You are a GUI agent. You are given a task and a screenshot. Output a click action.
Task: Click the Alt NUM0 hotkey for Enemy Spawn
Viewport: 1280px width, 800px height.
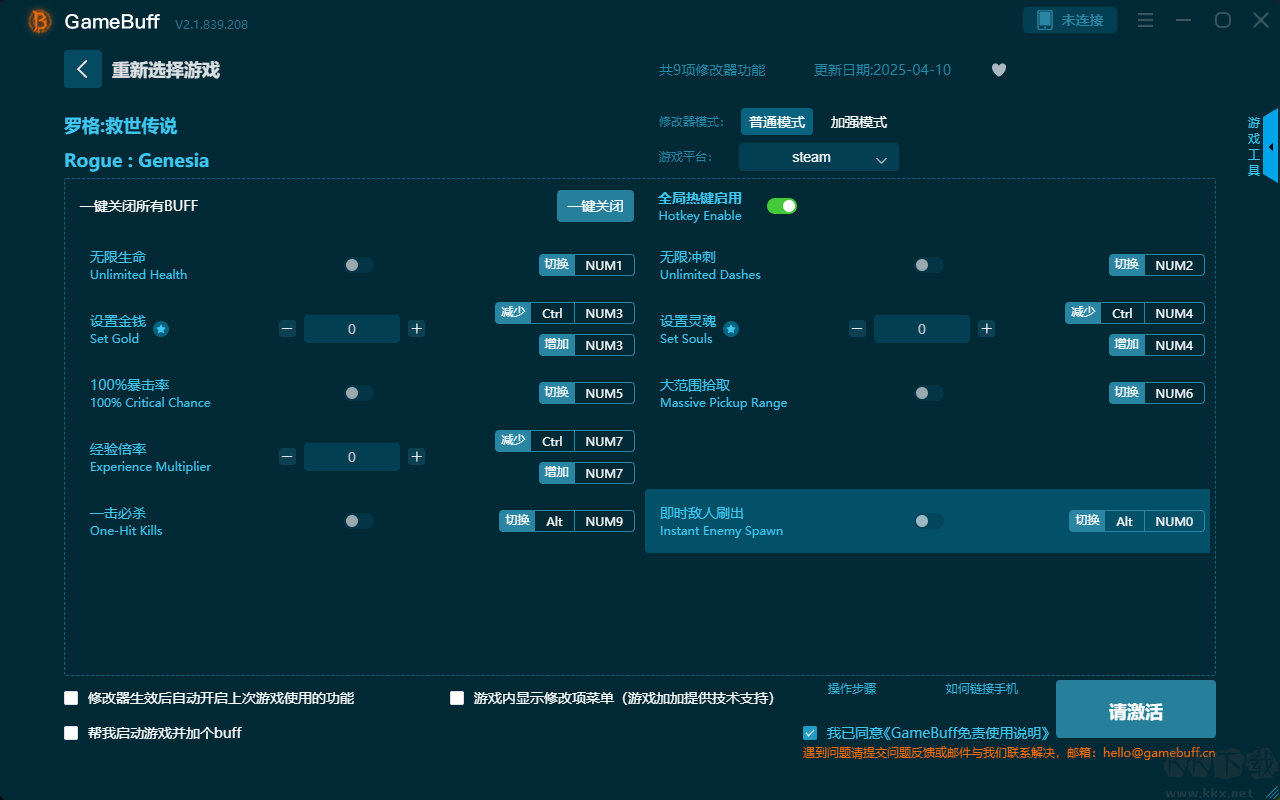point(1137,521)
